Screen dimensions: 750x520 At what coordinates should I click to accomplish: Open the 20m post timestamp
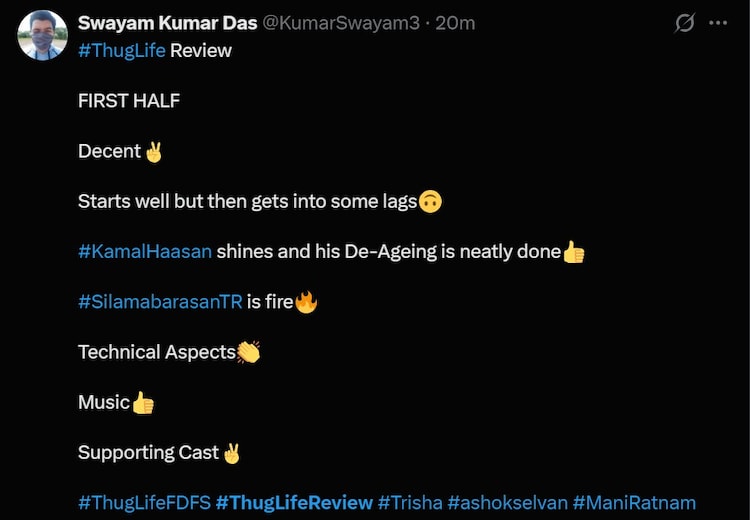pos(456,23)
